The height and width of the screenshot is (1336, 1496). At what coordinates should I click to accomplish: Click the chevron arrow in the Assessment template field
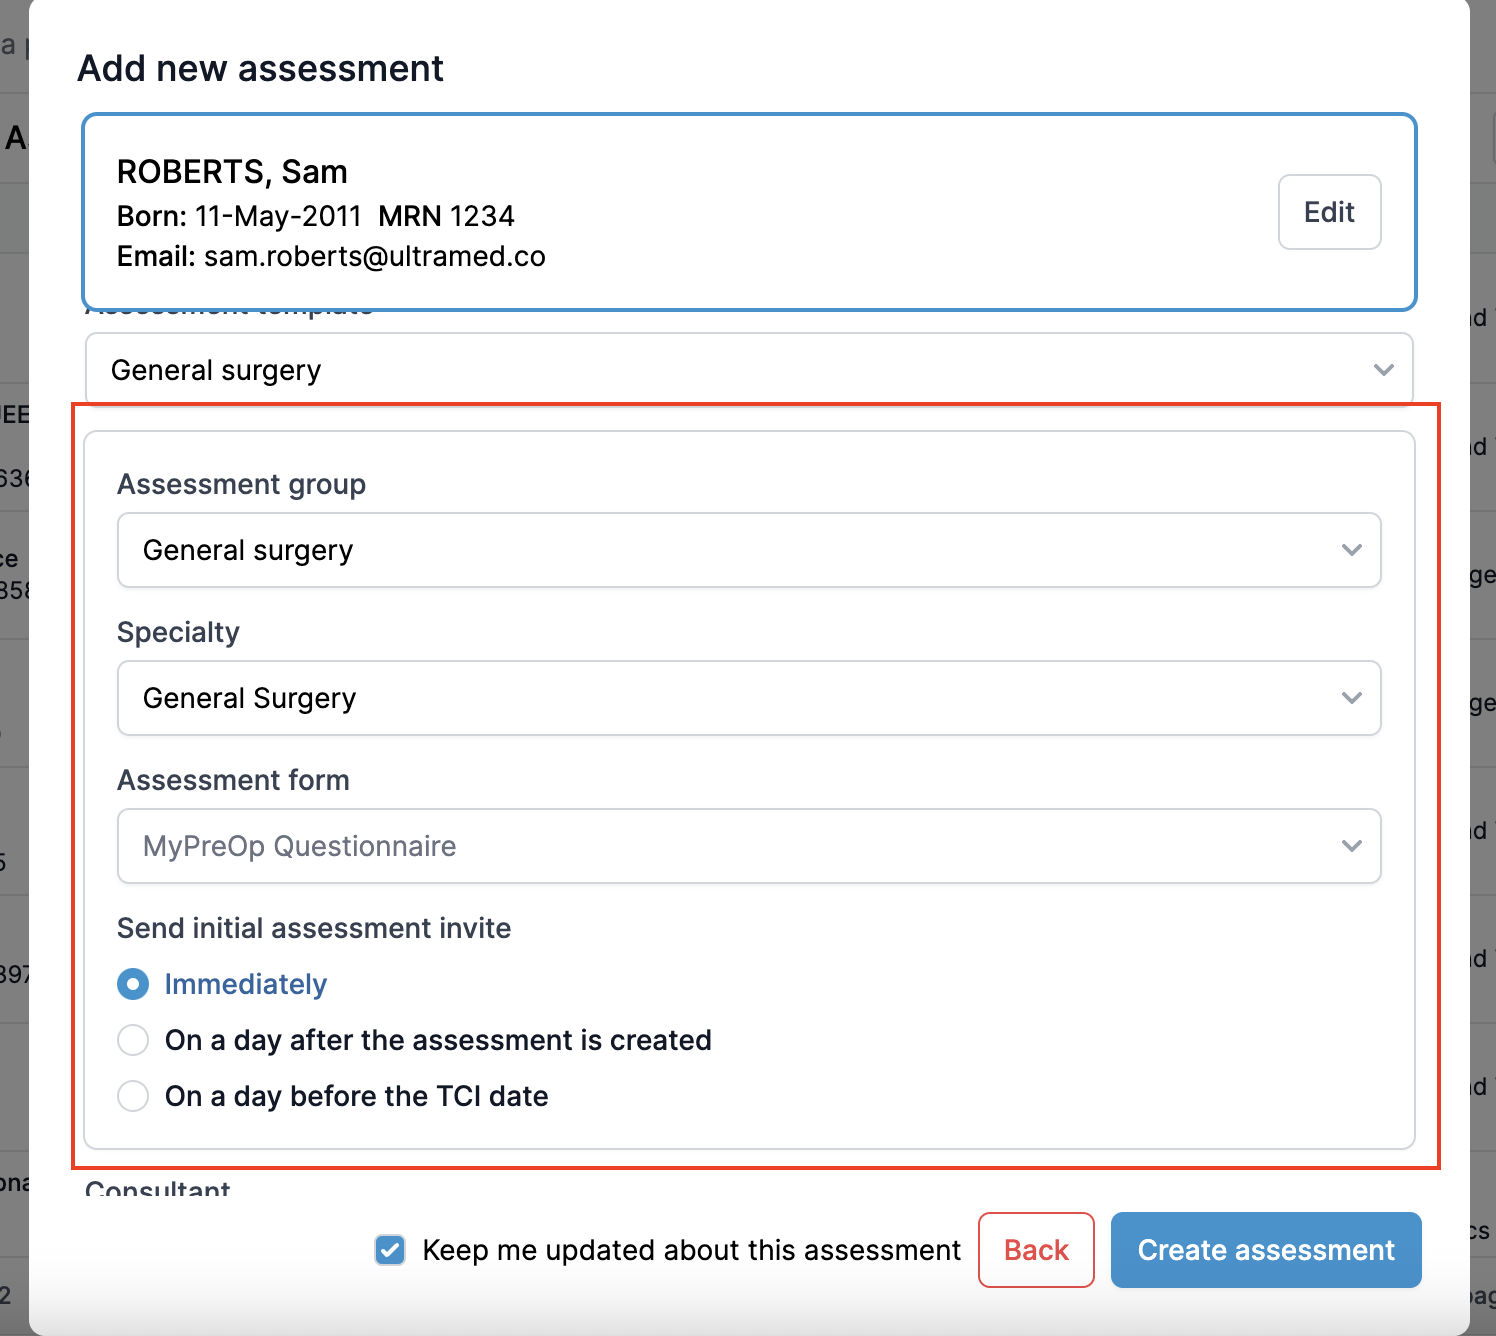click(x=1384, y=370)
